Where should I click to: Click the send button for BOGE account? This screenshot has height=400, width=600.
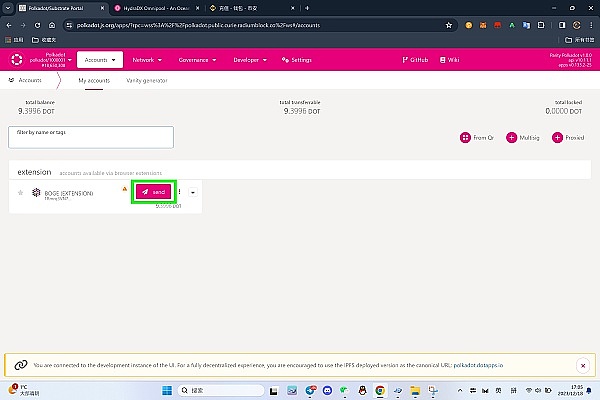click(x=153, y=192)
